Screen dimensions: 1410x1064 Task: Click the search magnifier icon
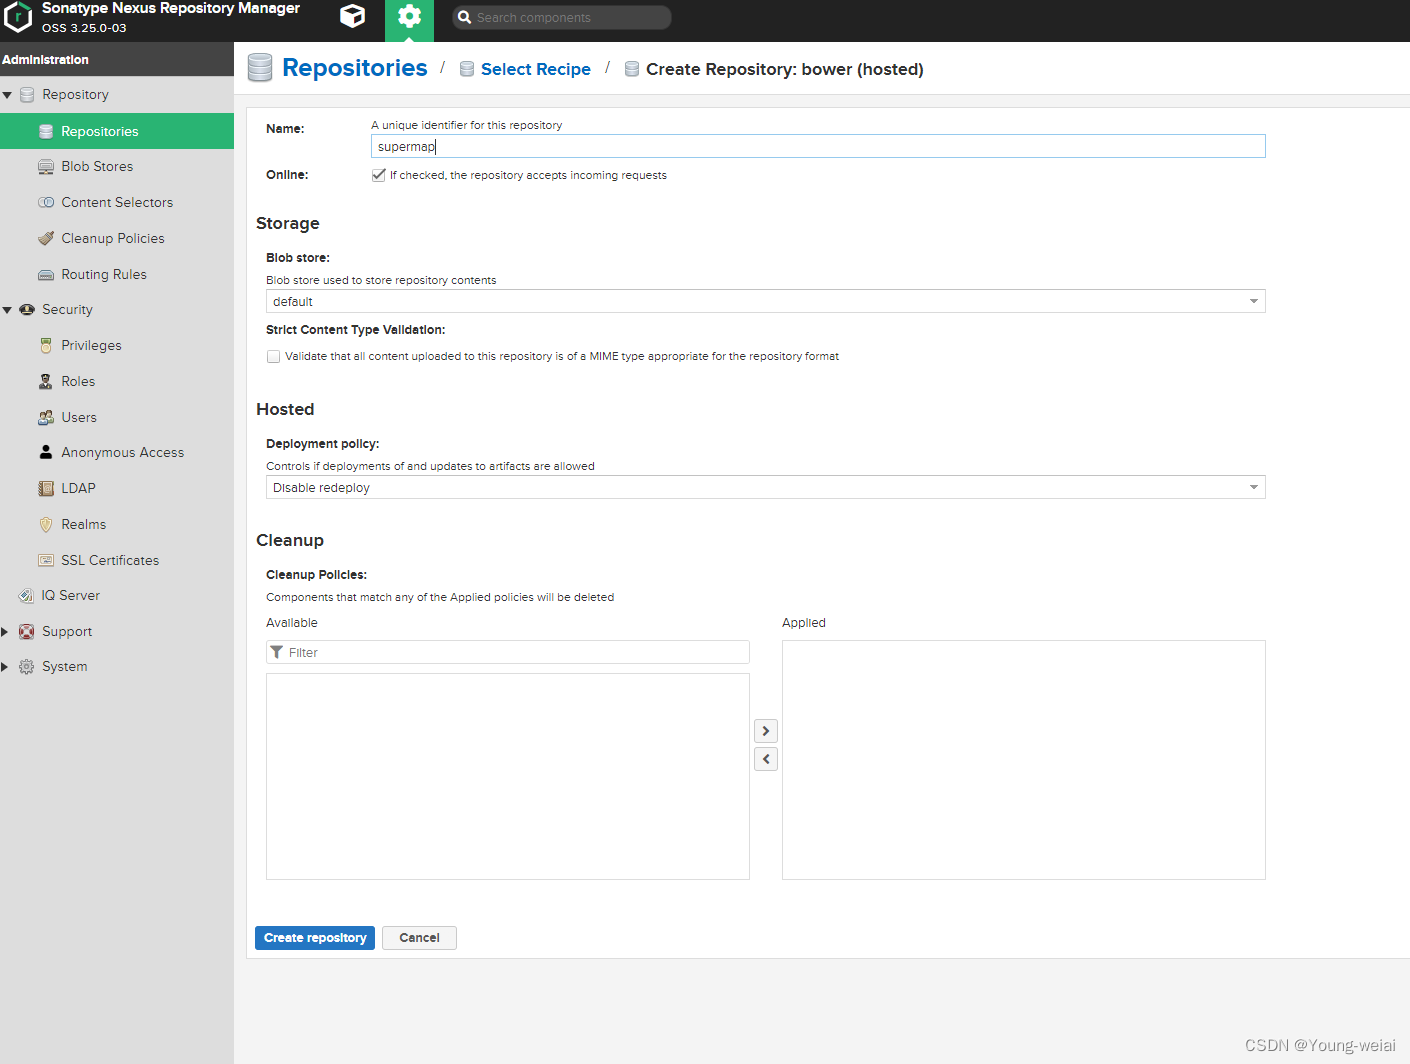(464, 17)
